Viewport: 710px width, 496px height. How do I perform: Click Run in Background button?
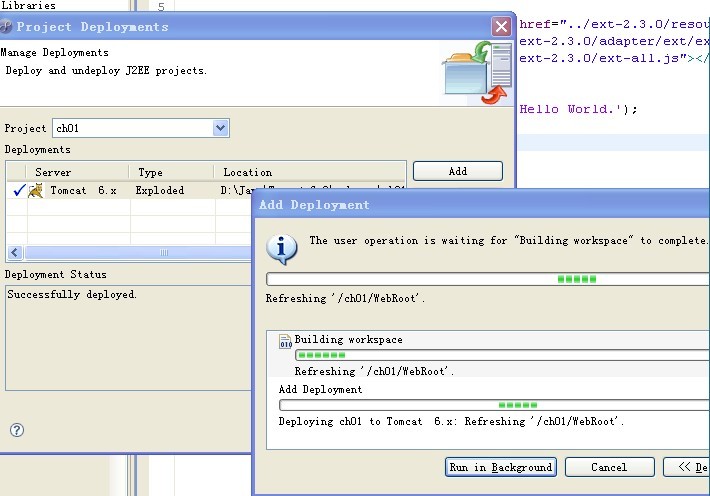[501, 467]
